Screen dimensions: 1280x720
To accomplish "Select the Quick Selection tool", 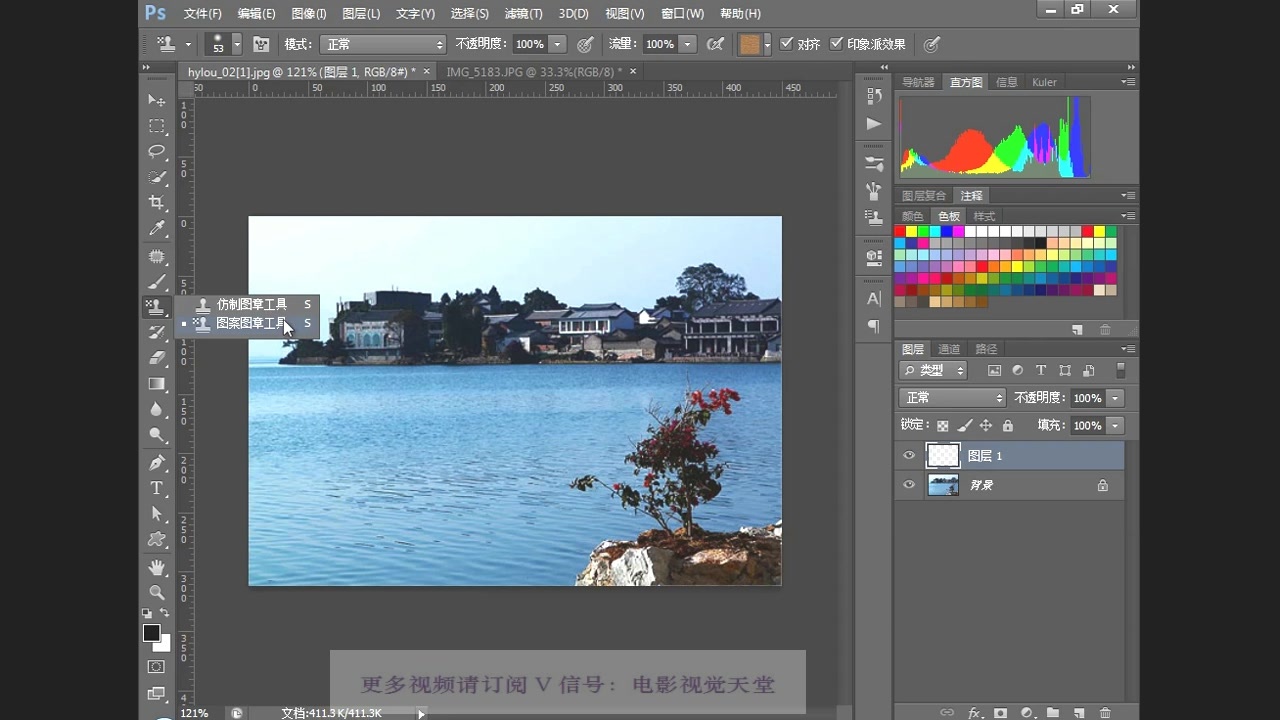I will pyautogui.click(x=157, y=177).
